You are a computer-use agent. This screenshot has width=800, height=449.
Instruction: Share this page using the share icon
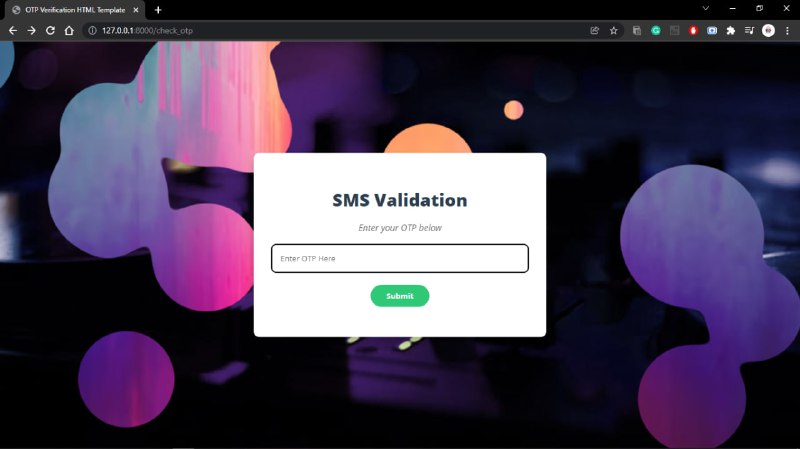(594, 31)
